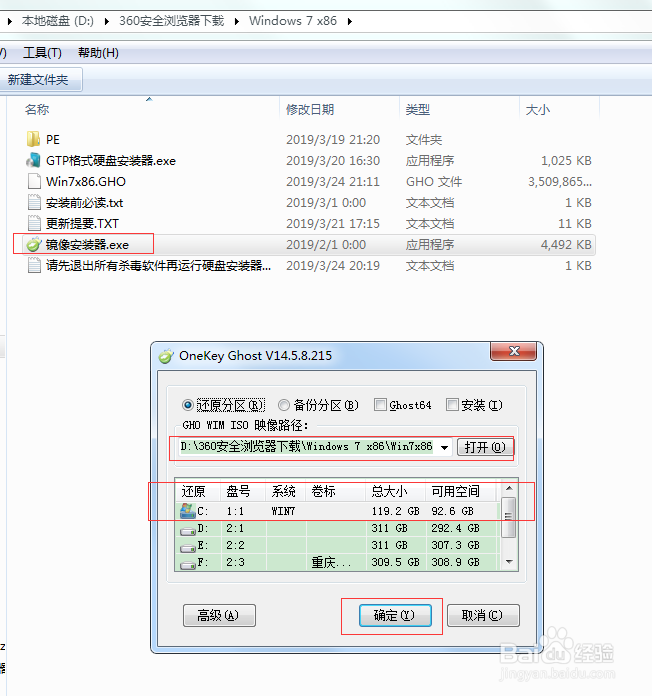Select the E: partition's 307.3 GB free space cell
This screenshot has width=652, height=696.
pyautogui.click(x=455, y=545)
